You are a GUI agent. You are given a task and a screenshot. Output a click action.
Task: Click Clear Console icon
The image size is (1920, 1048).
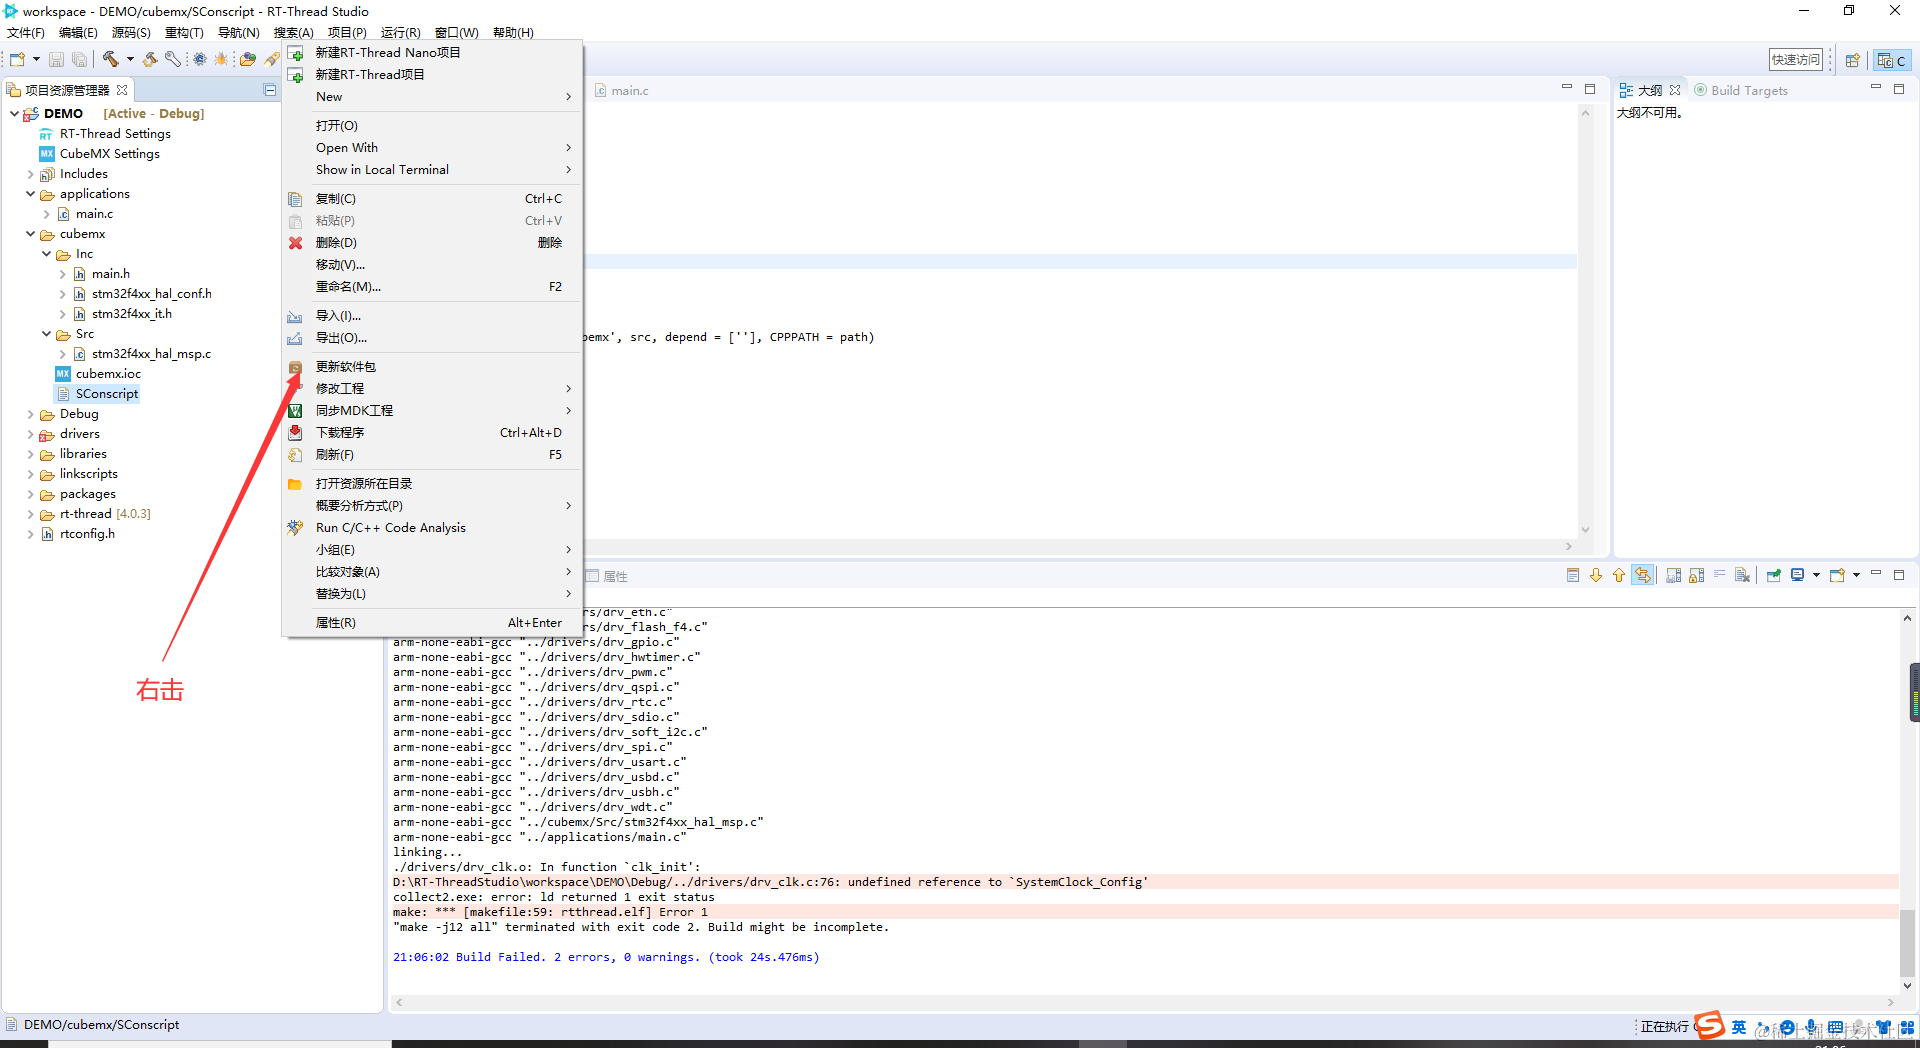pyautogui.click(x=1742, y=575)
